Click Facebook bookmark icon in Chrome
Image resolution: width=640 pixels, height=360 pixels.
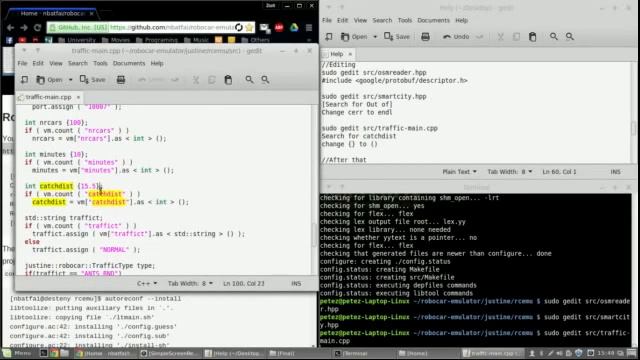coord(9,40)
